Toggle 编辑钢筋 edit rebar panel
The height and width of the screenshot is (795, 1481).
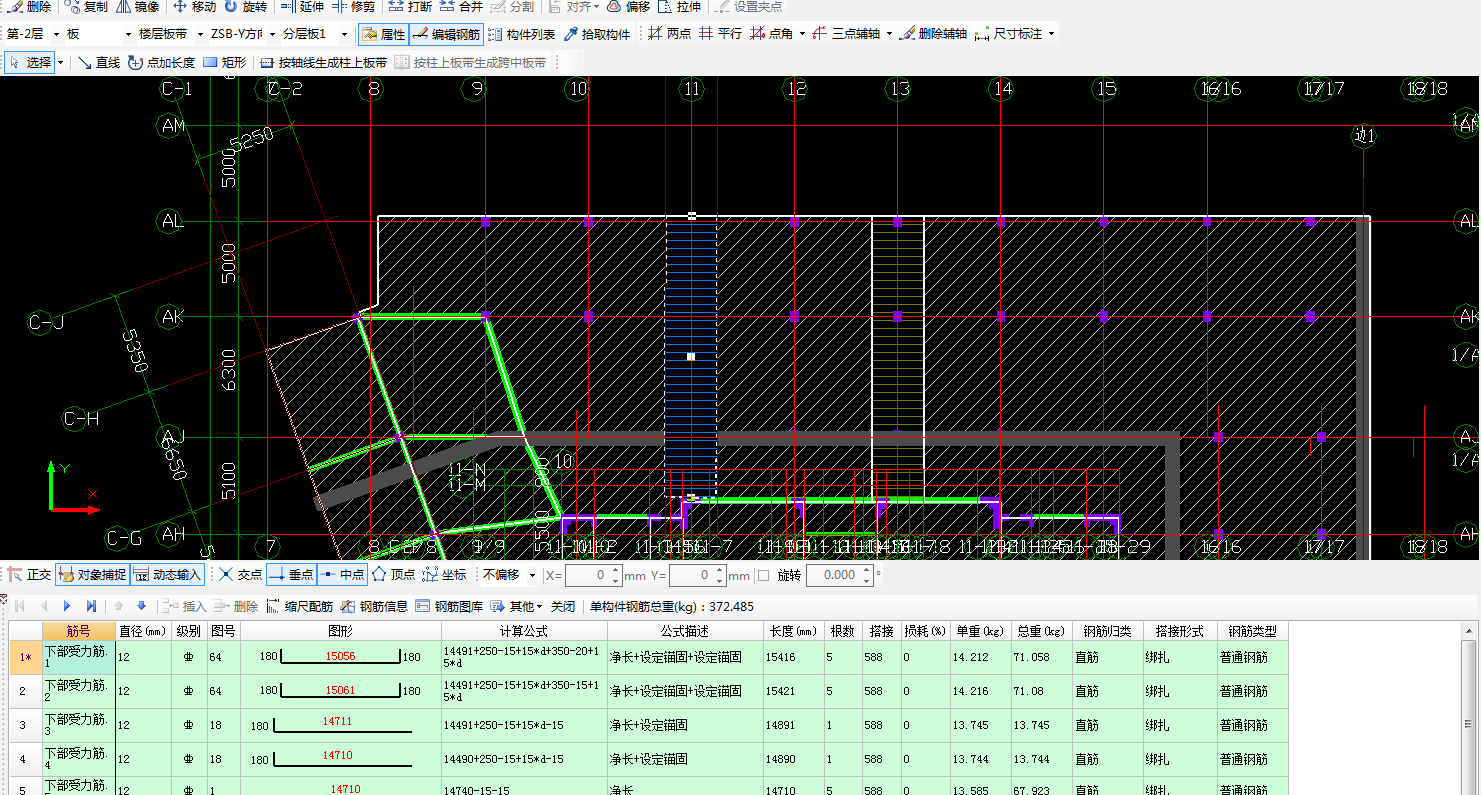pyautogui.click(x=446, y=34)
